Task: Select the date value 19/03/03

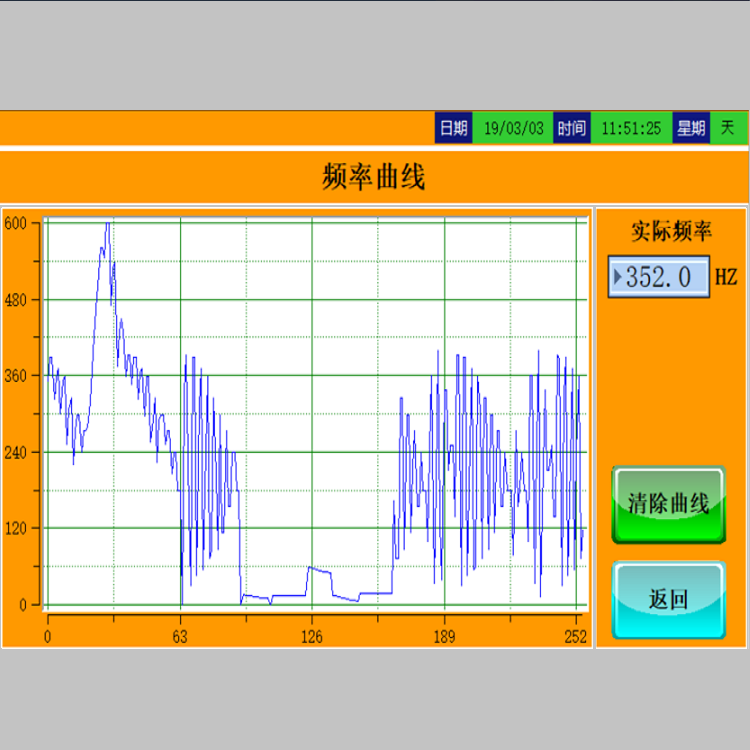Action: (512, 128)
